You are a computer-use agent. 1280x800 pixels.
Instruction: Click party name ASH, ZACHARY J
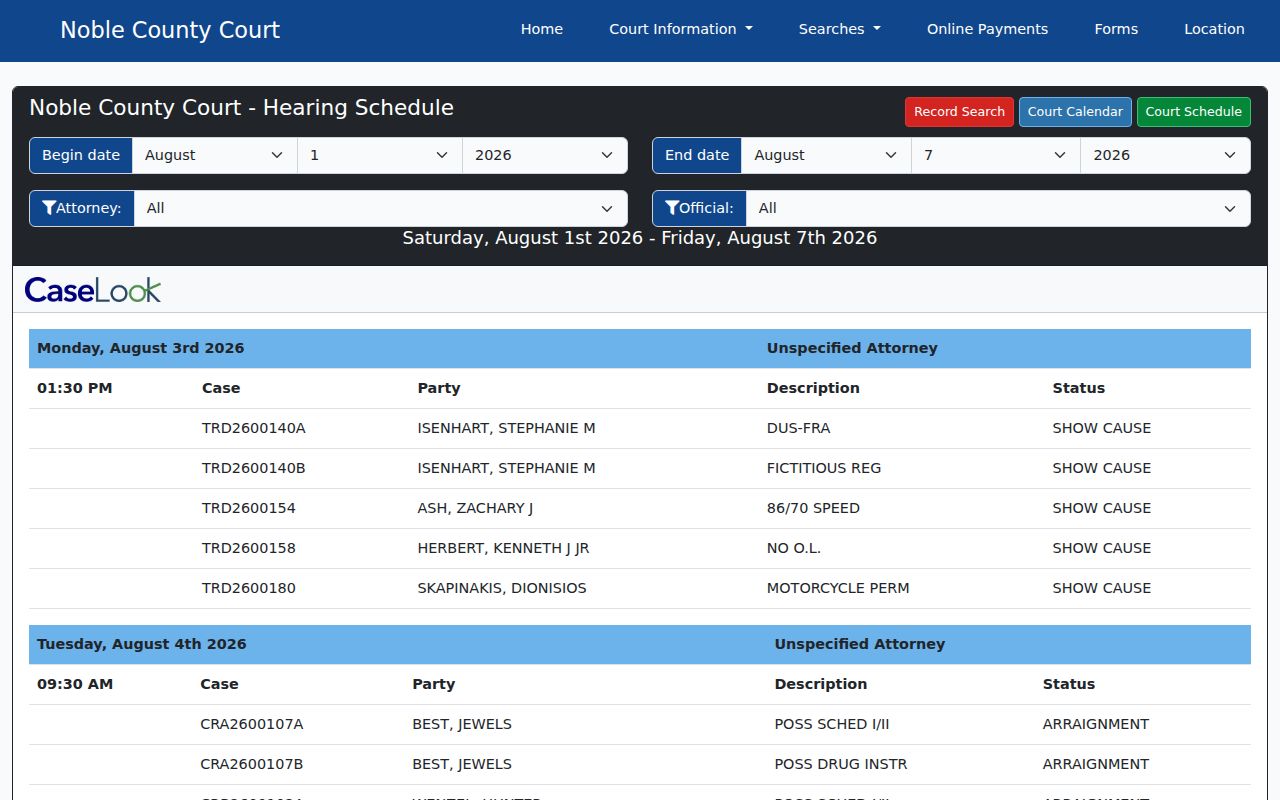click(475, 508)
